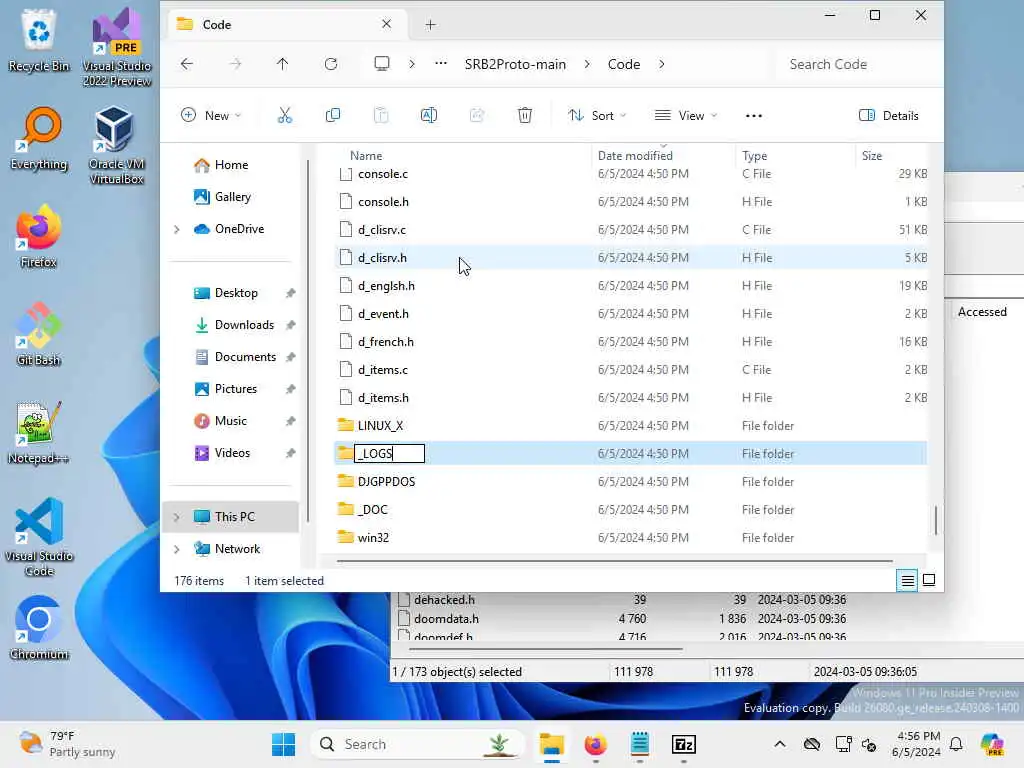This screenshot has width=1024, height=768.
Task: Open Notepad icon in taskbar
Action: coord(639,744)
